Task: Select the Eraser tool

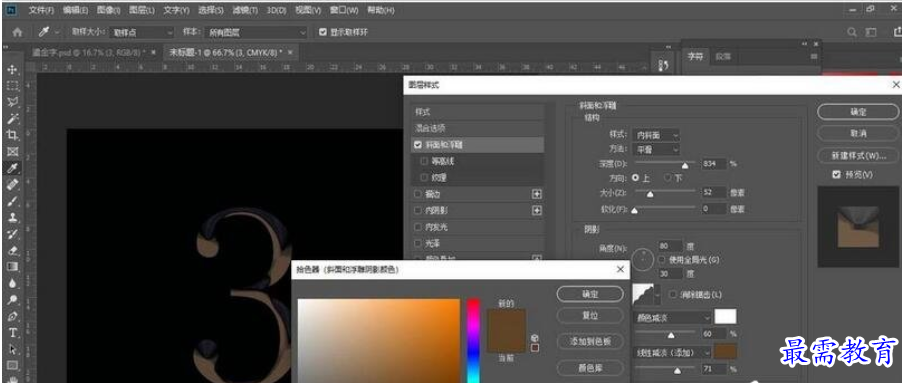Action: tap(12, 250)
